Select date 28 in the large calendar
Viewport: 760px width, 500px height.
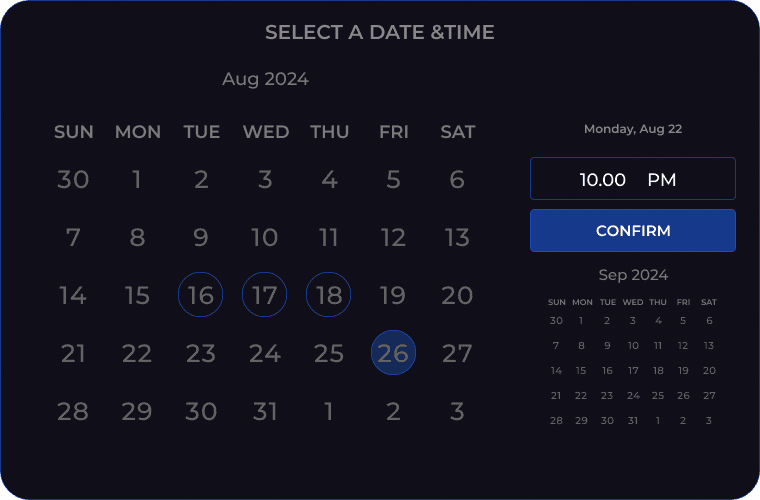tap(73, 411)
